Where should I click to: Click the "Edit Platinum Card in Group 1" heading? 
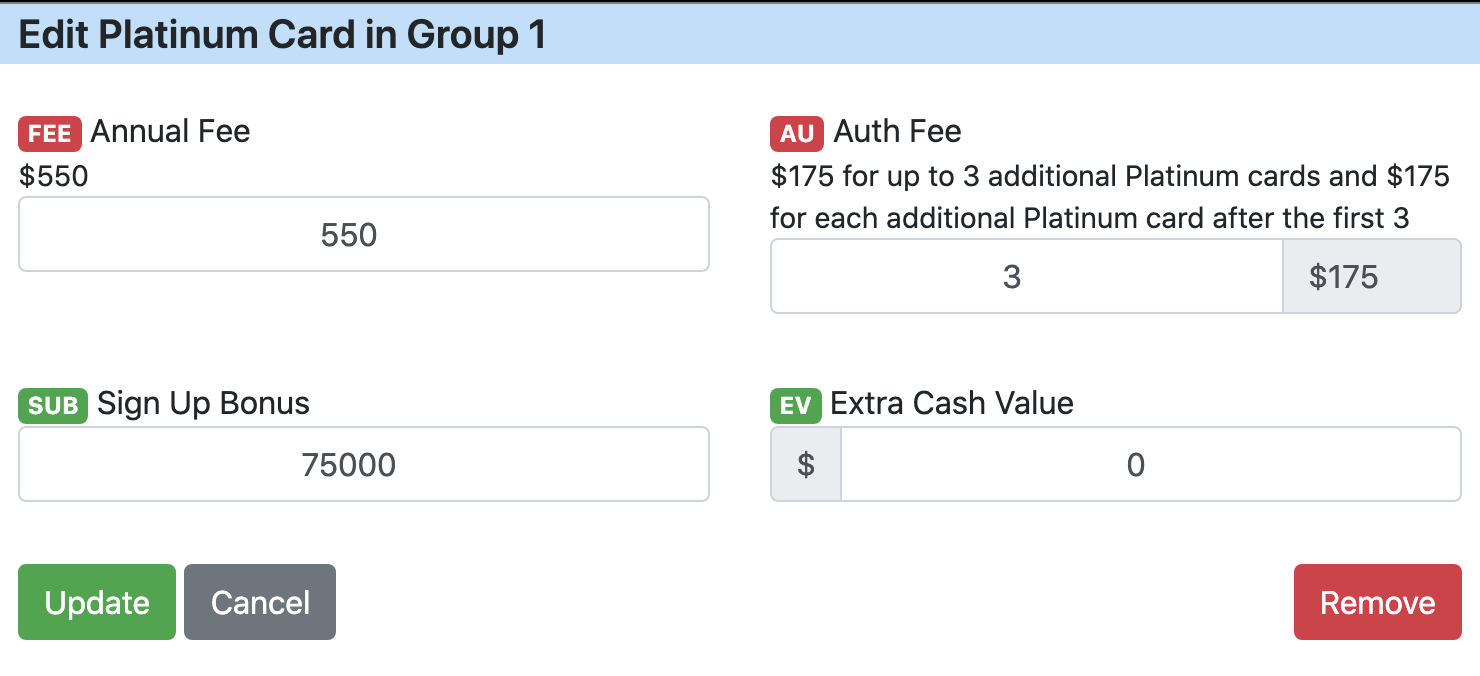(282, 35)
